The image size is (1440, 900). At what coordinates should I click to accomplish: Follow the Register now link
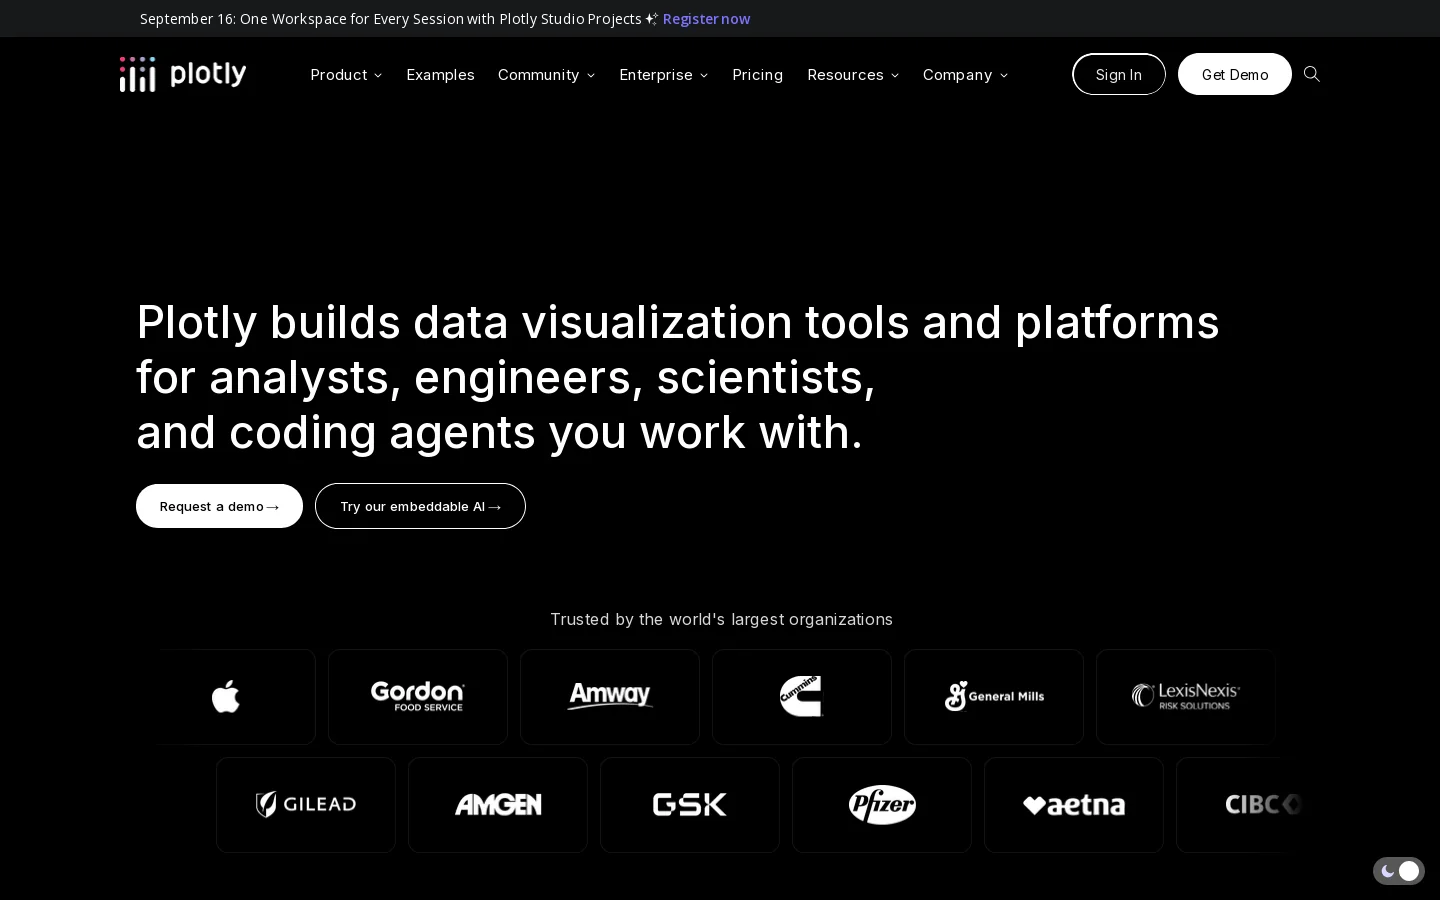706,19
